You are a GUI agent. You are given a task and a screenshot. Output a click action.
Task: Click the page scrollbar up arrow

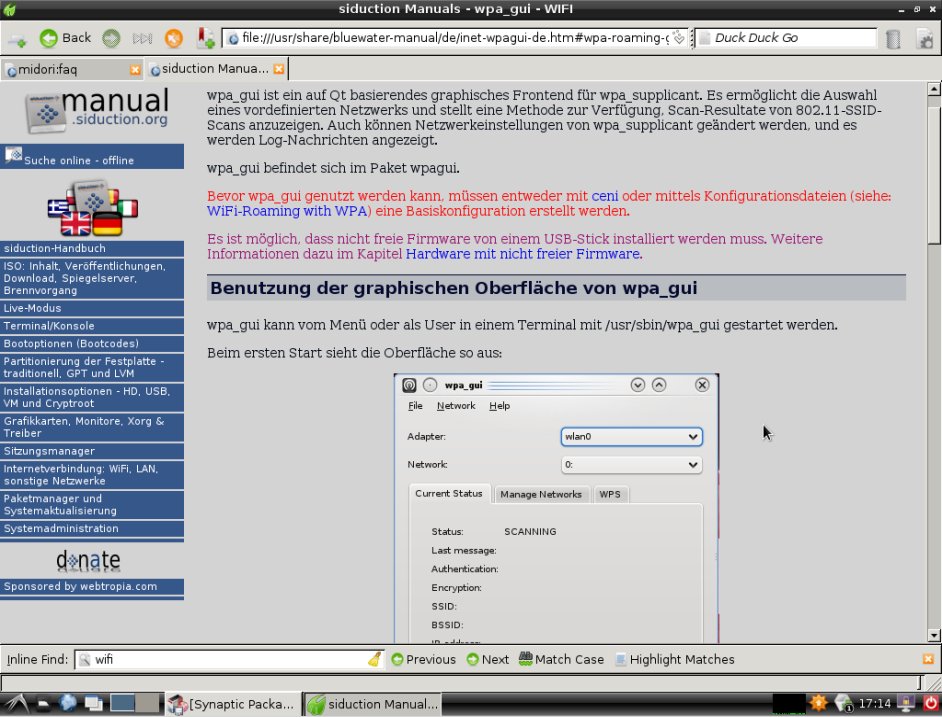934,89
